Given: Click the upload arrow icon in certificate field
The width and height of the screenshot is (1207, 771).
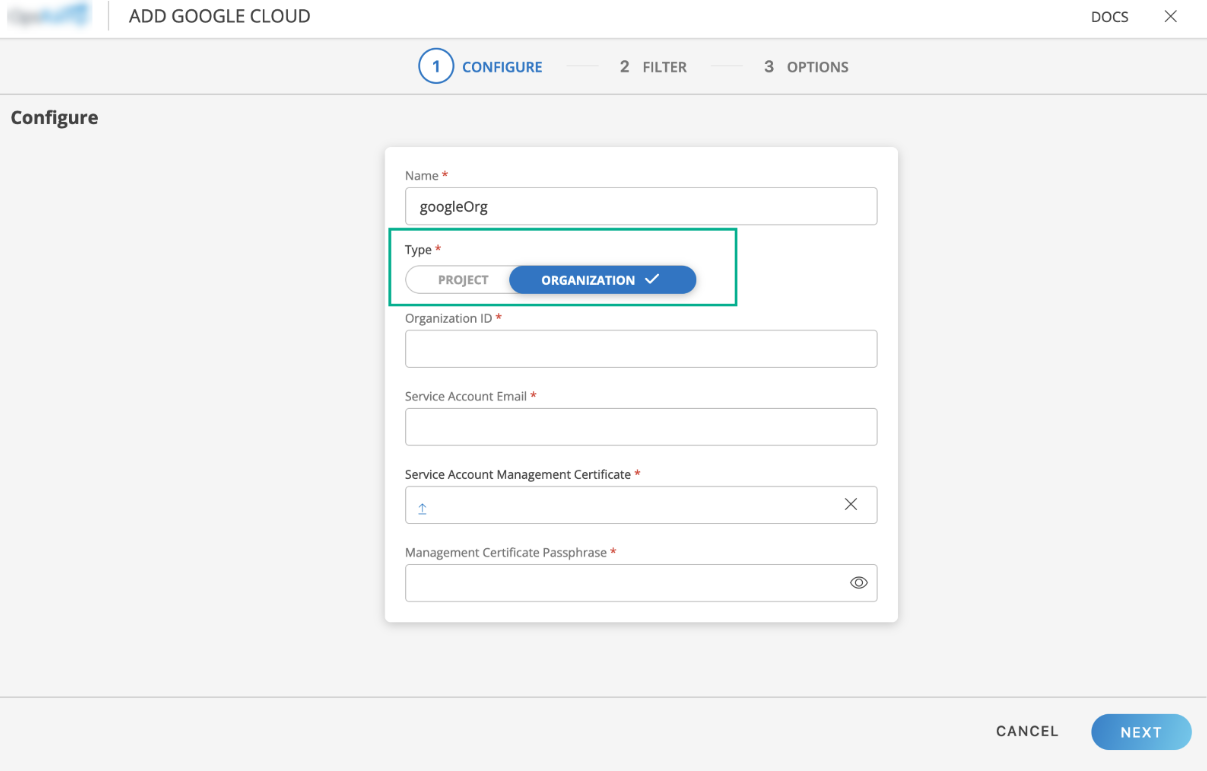Looking at the screenshot, I should point(422,508).
